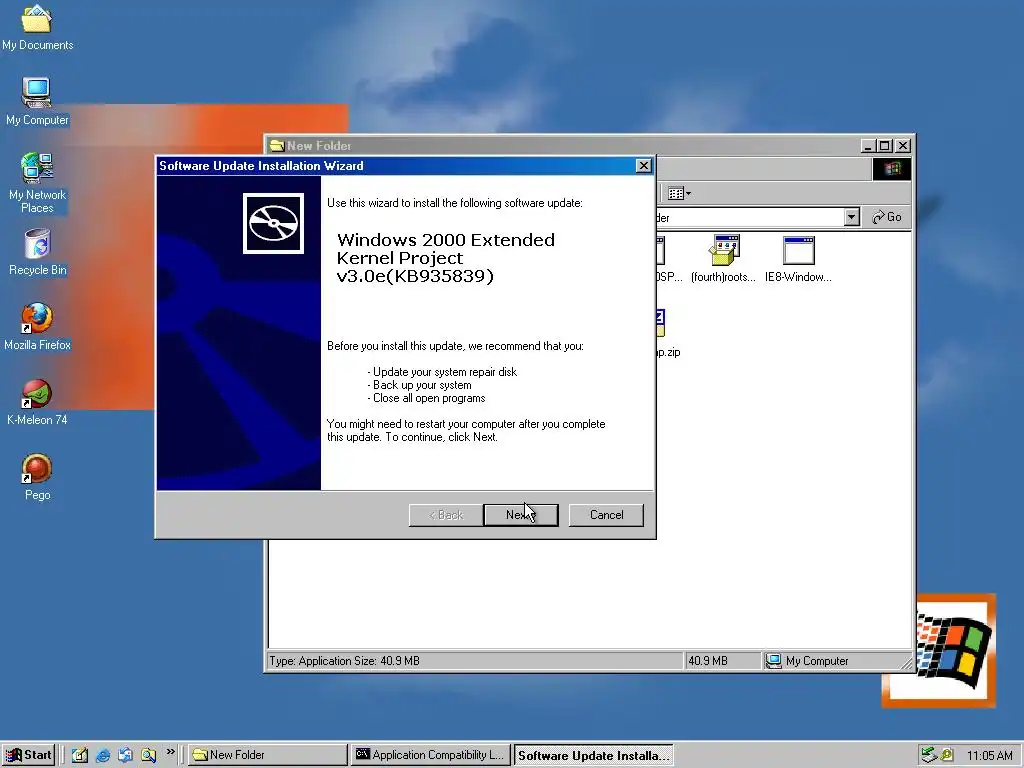Screen dimensions: 1024x768
Task: Click Go button in New Folder address bar
Action: coord(887,217)
